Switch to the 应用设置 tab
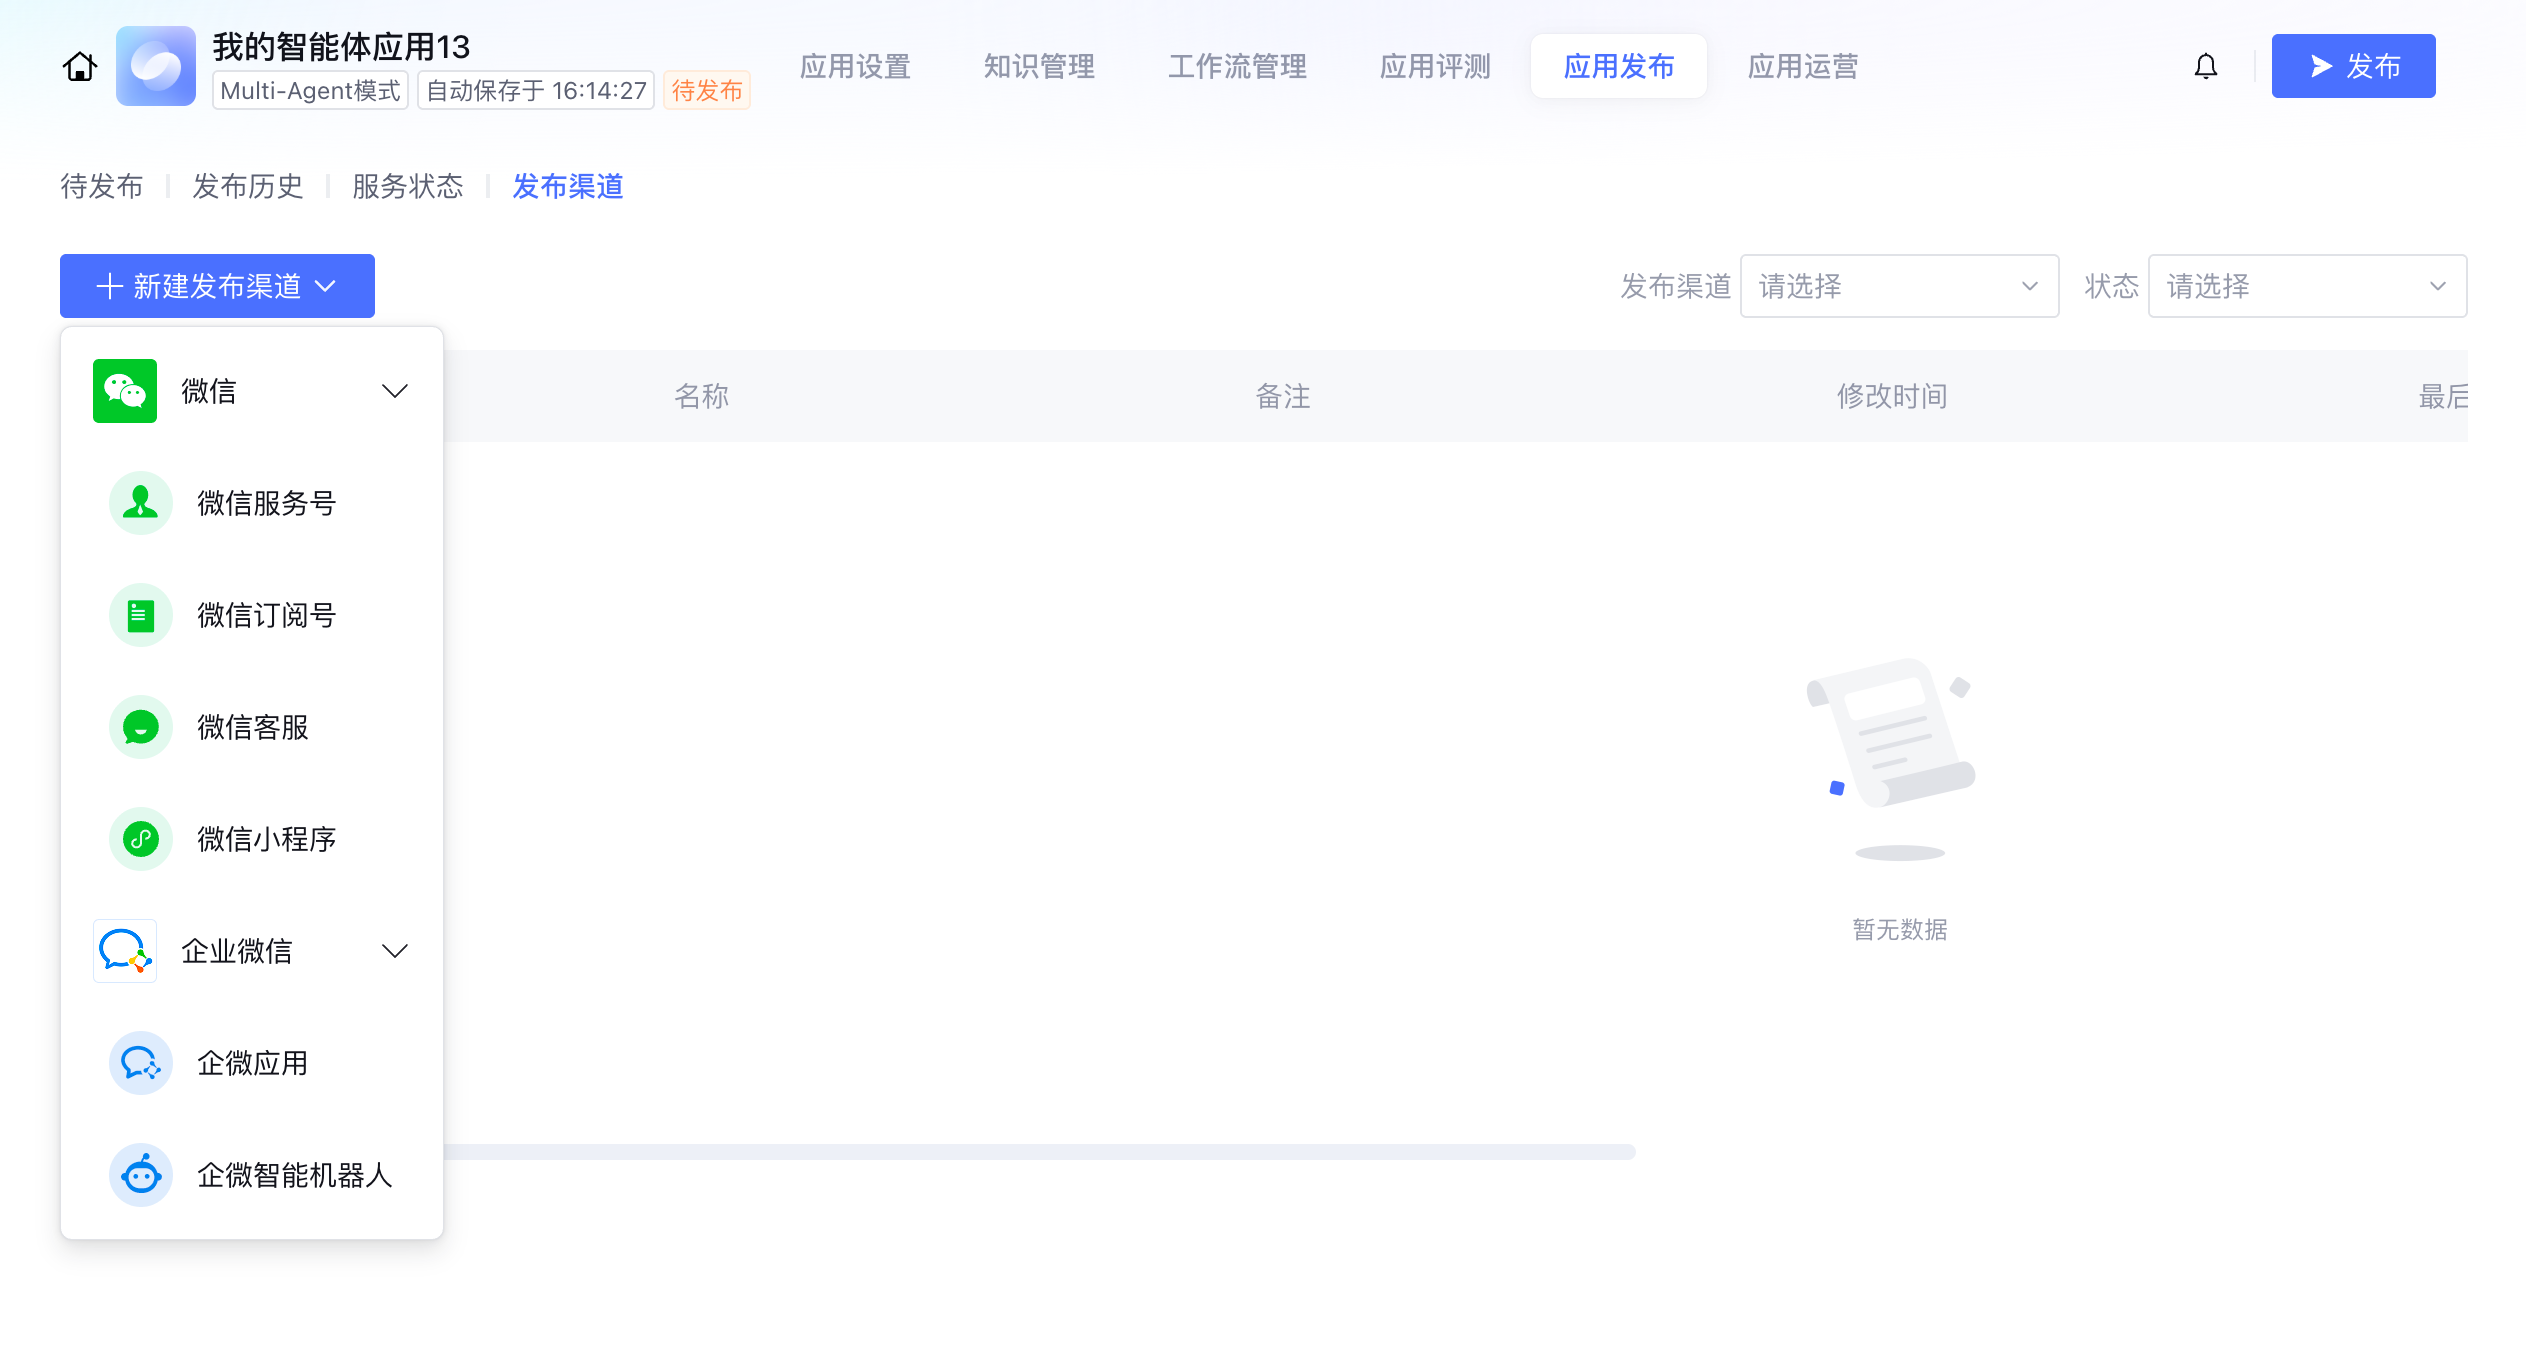2526x1348 pixels. pyautogui.click(x=855, y=67)
